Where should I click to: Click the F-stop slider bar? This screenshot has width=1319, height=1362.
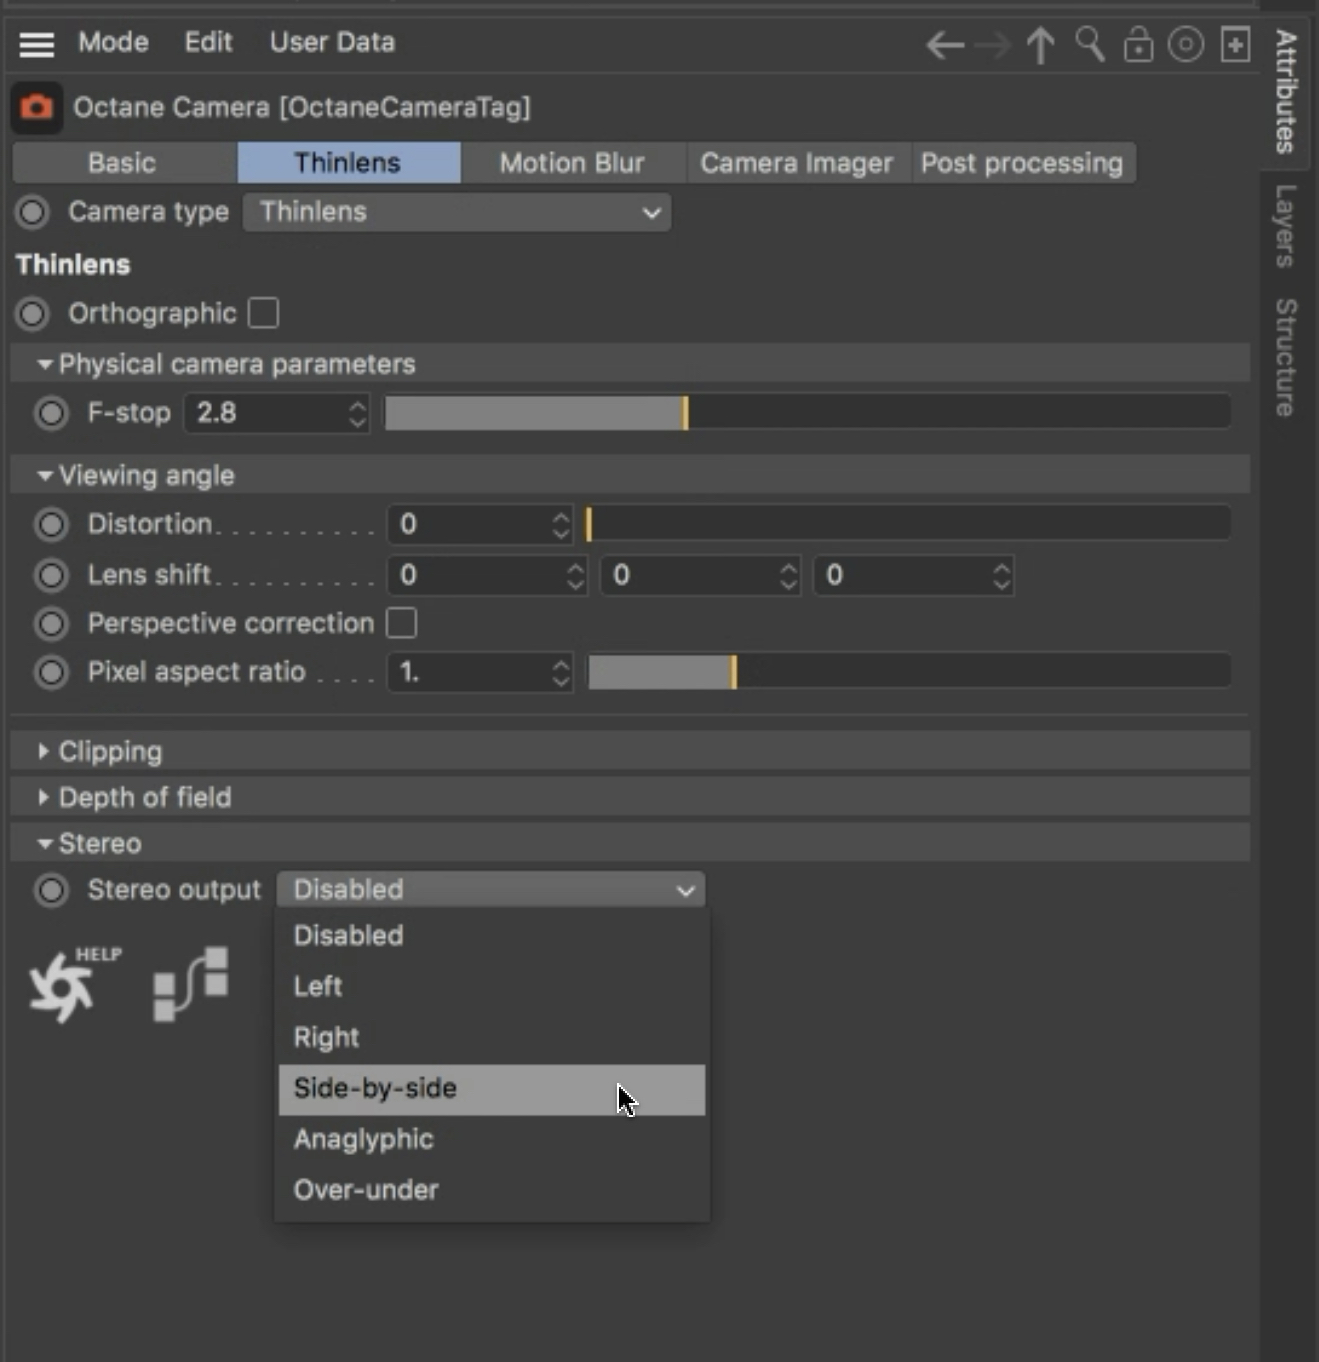tap(807, 413)
